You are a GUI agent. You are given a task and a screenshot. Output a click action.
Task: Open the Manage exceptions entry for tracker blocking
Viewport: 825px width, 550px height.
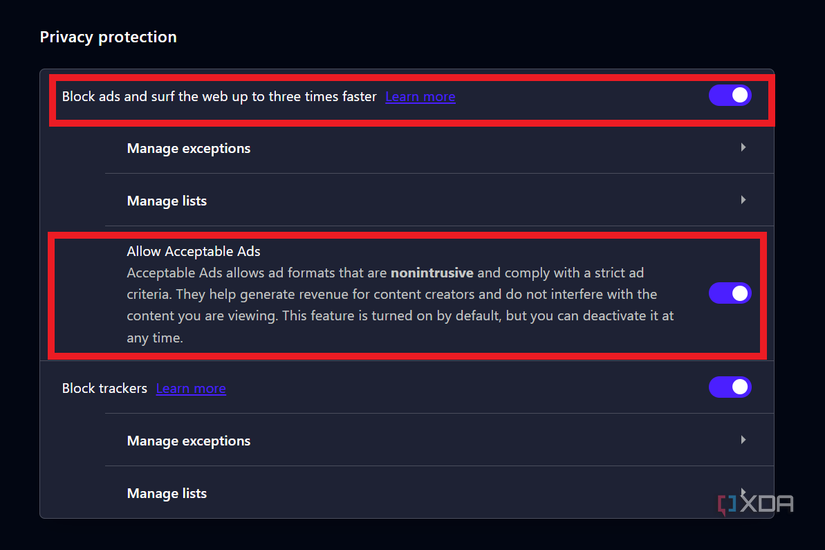pos(439,441)
